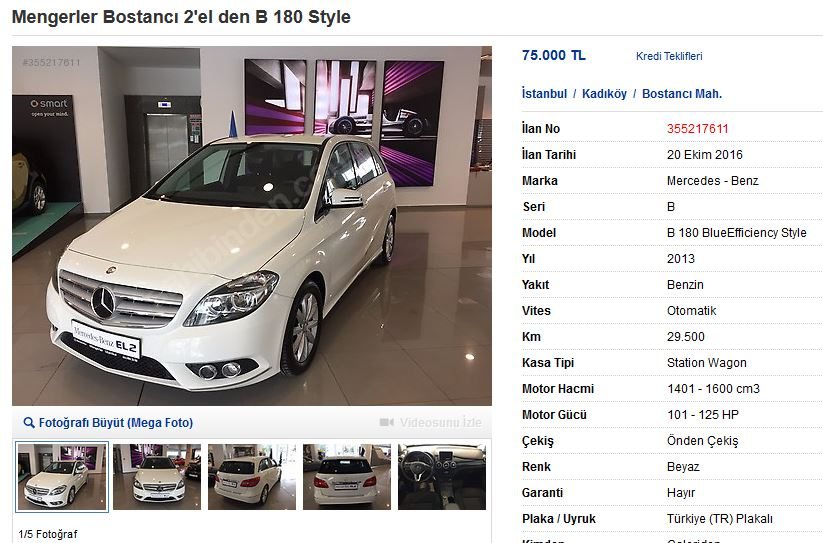Viewport: 823px width, 543px height.
Task: Select the Kadıköy district link
Action: (604, 94)
